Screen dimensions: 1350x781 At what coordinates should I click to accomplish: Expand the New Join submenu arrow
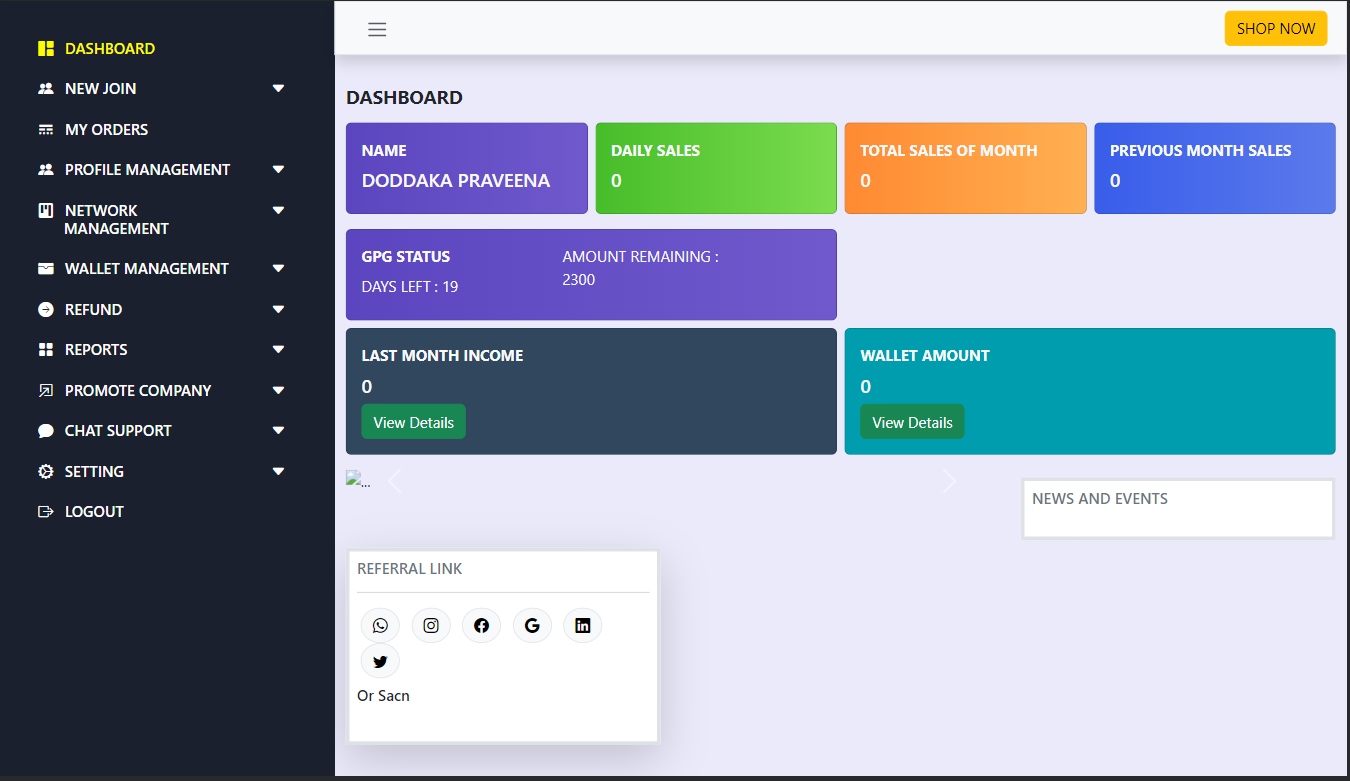278,88
